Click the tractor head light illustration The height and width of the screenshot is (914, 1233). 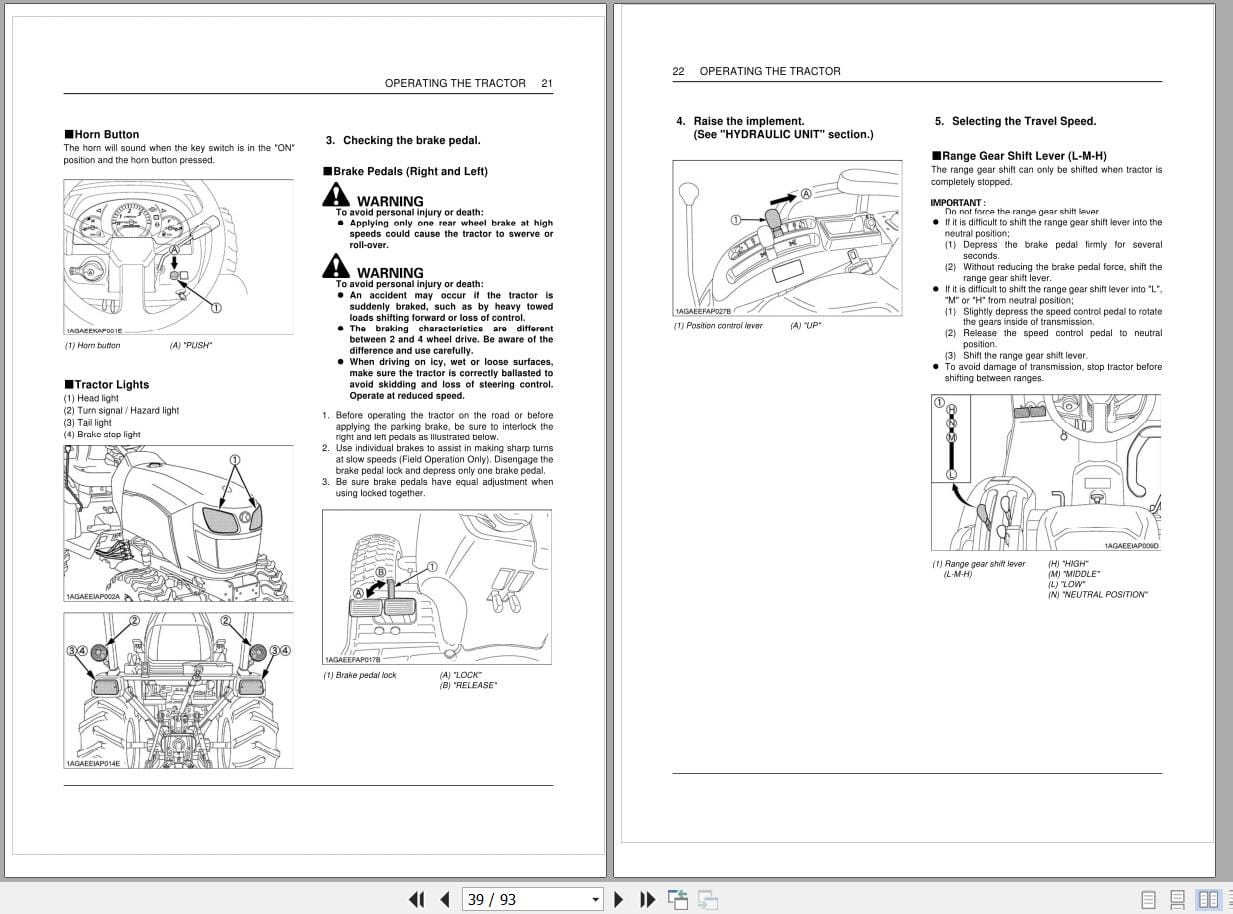pyautogui.click(x=178, y=523)
